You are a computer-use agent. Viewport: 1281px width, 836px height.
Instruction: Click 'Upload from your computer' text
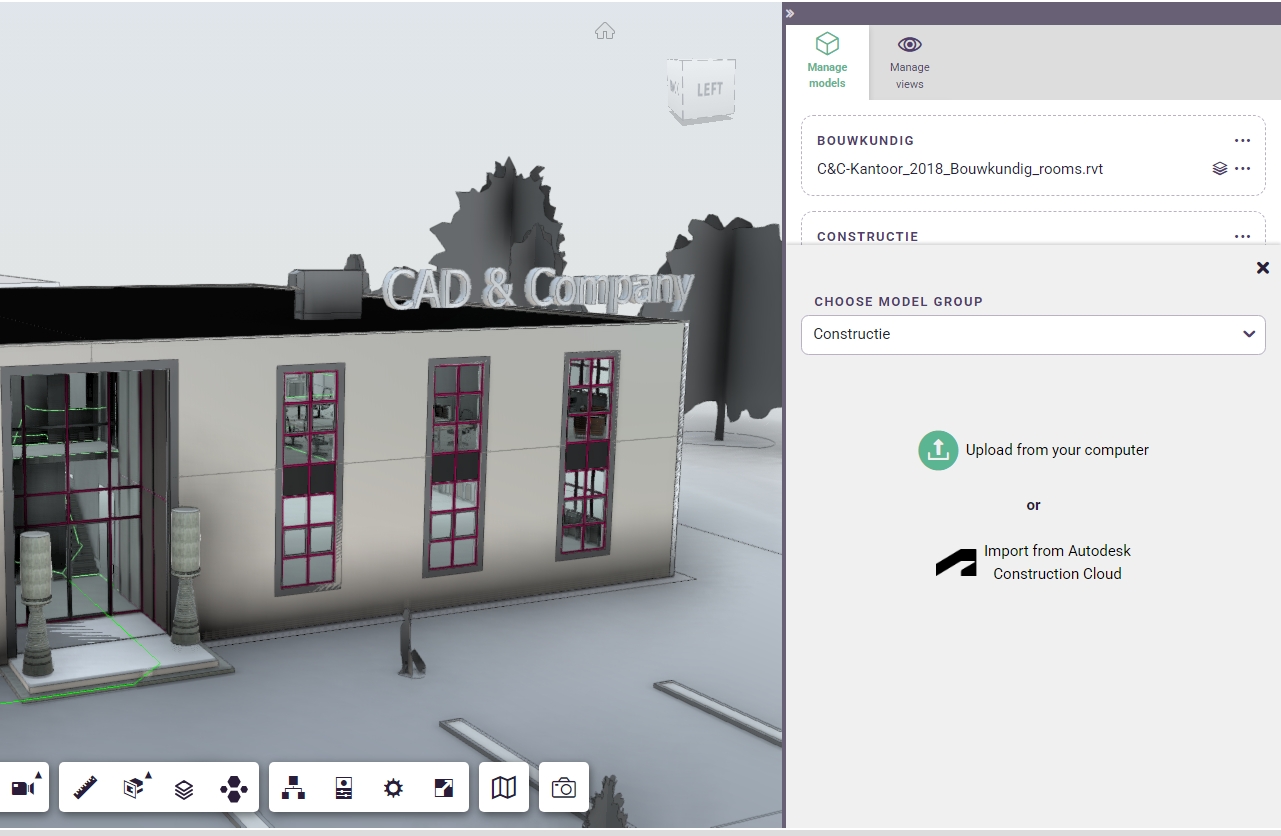[x=1057, y=450]
